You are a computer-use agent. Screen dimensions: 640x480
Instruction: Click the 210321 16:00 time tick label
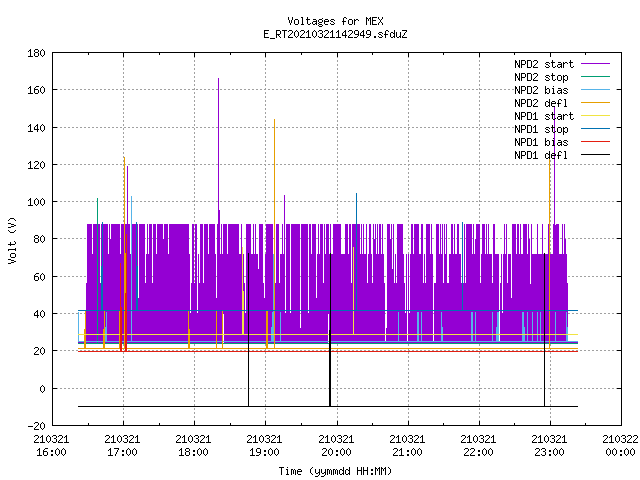pyautogui.click(x=51, y=446)
